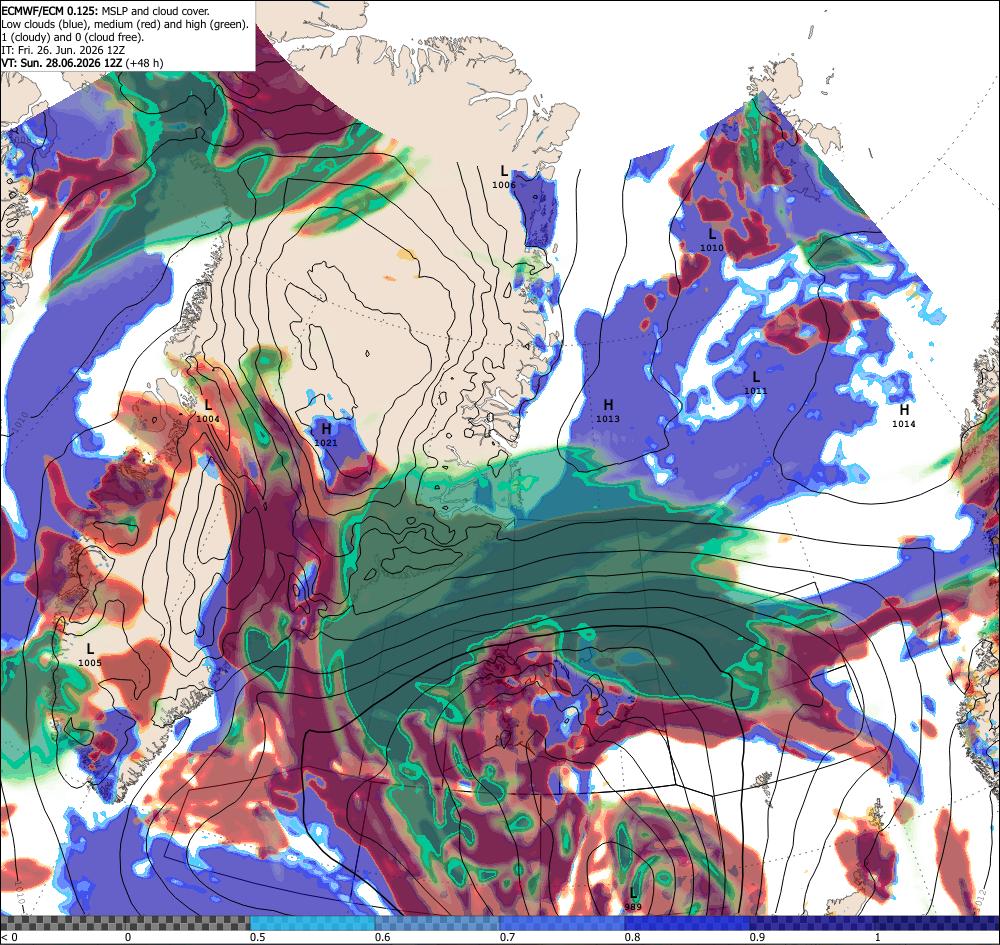Viewport: 1000px width, 945px height.
Task: Select the 0.8 dark blue legend segment
Action: (688, 923)
